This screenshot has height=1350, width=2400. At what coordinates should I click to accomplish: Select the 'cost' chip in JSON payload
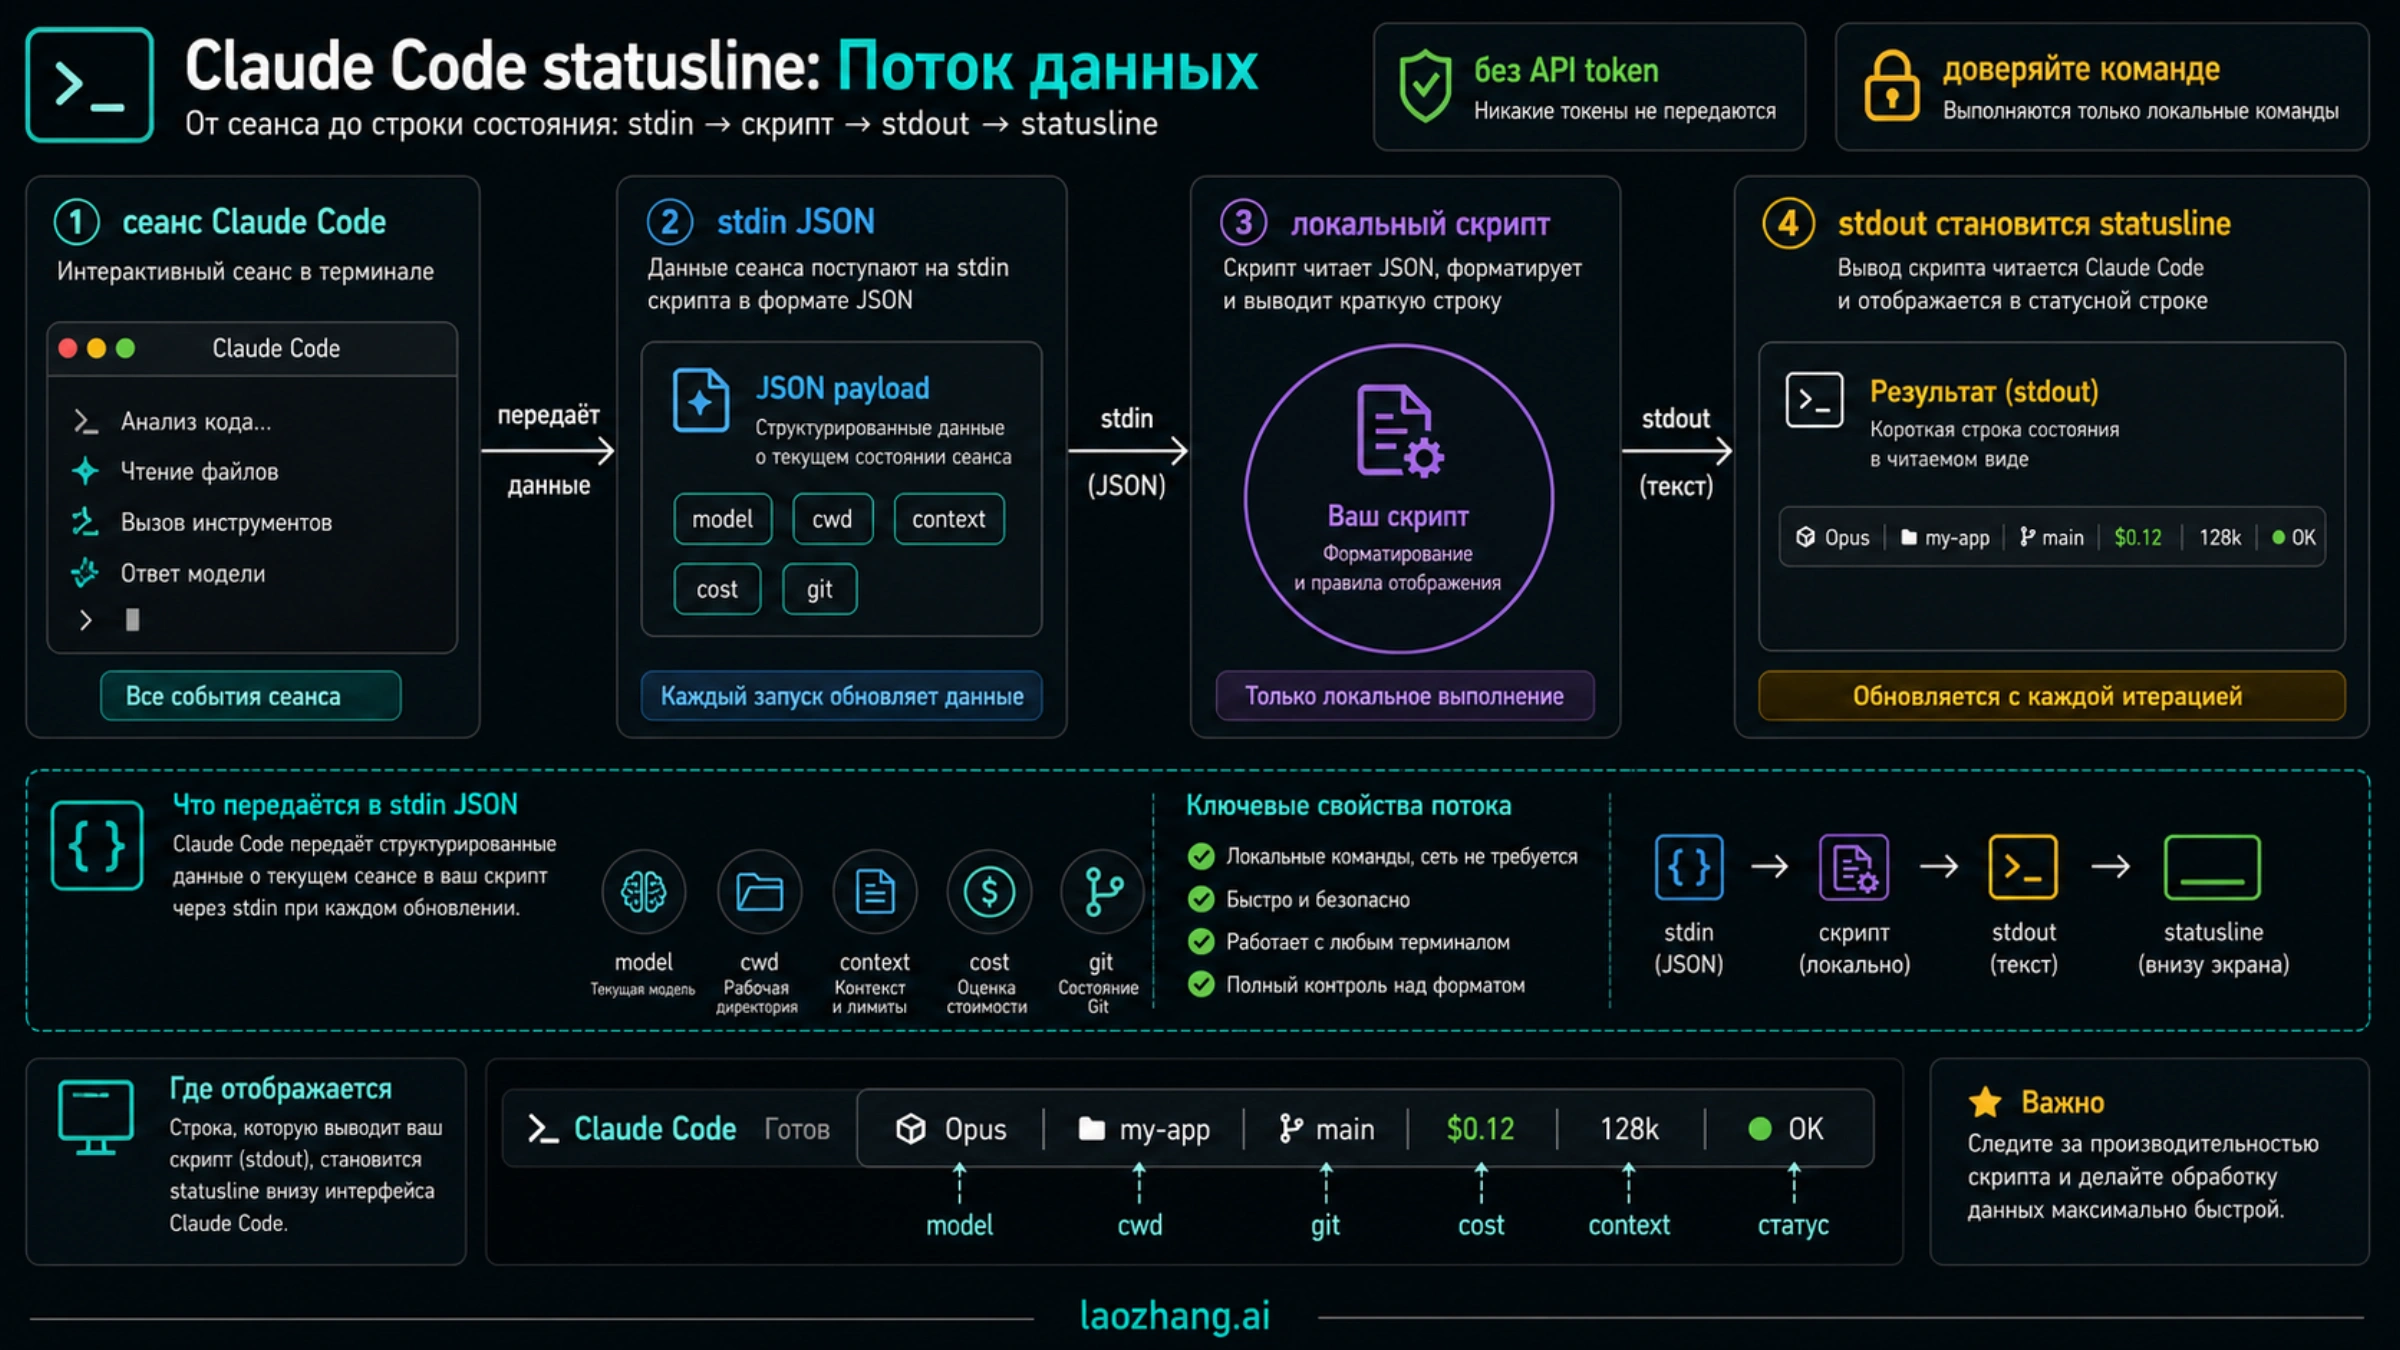[x=717, y=589]
